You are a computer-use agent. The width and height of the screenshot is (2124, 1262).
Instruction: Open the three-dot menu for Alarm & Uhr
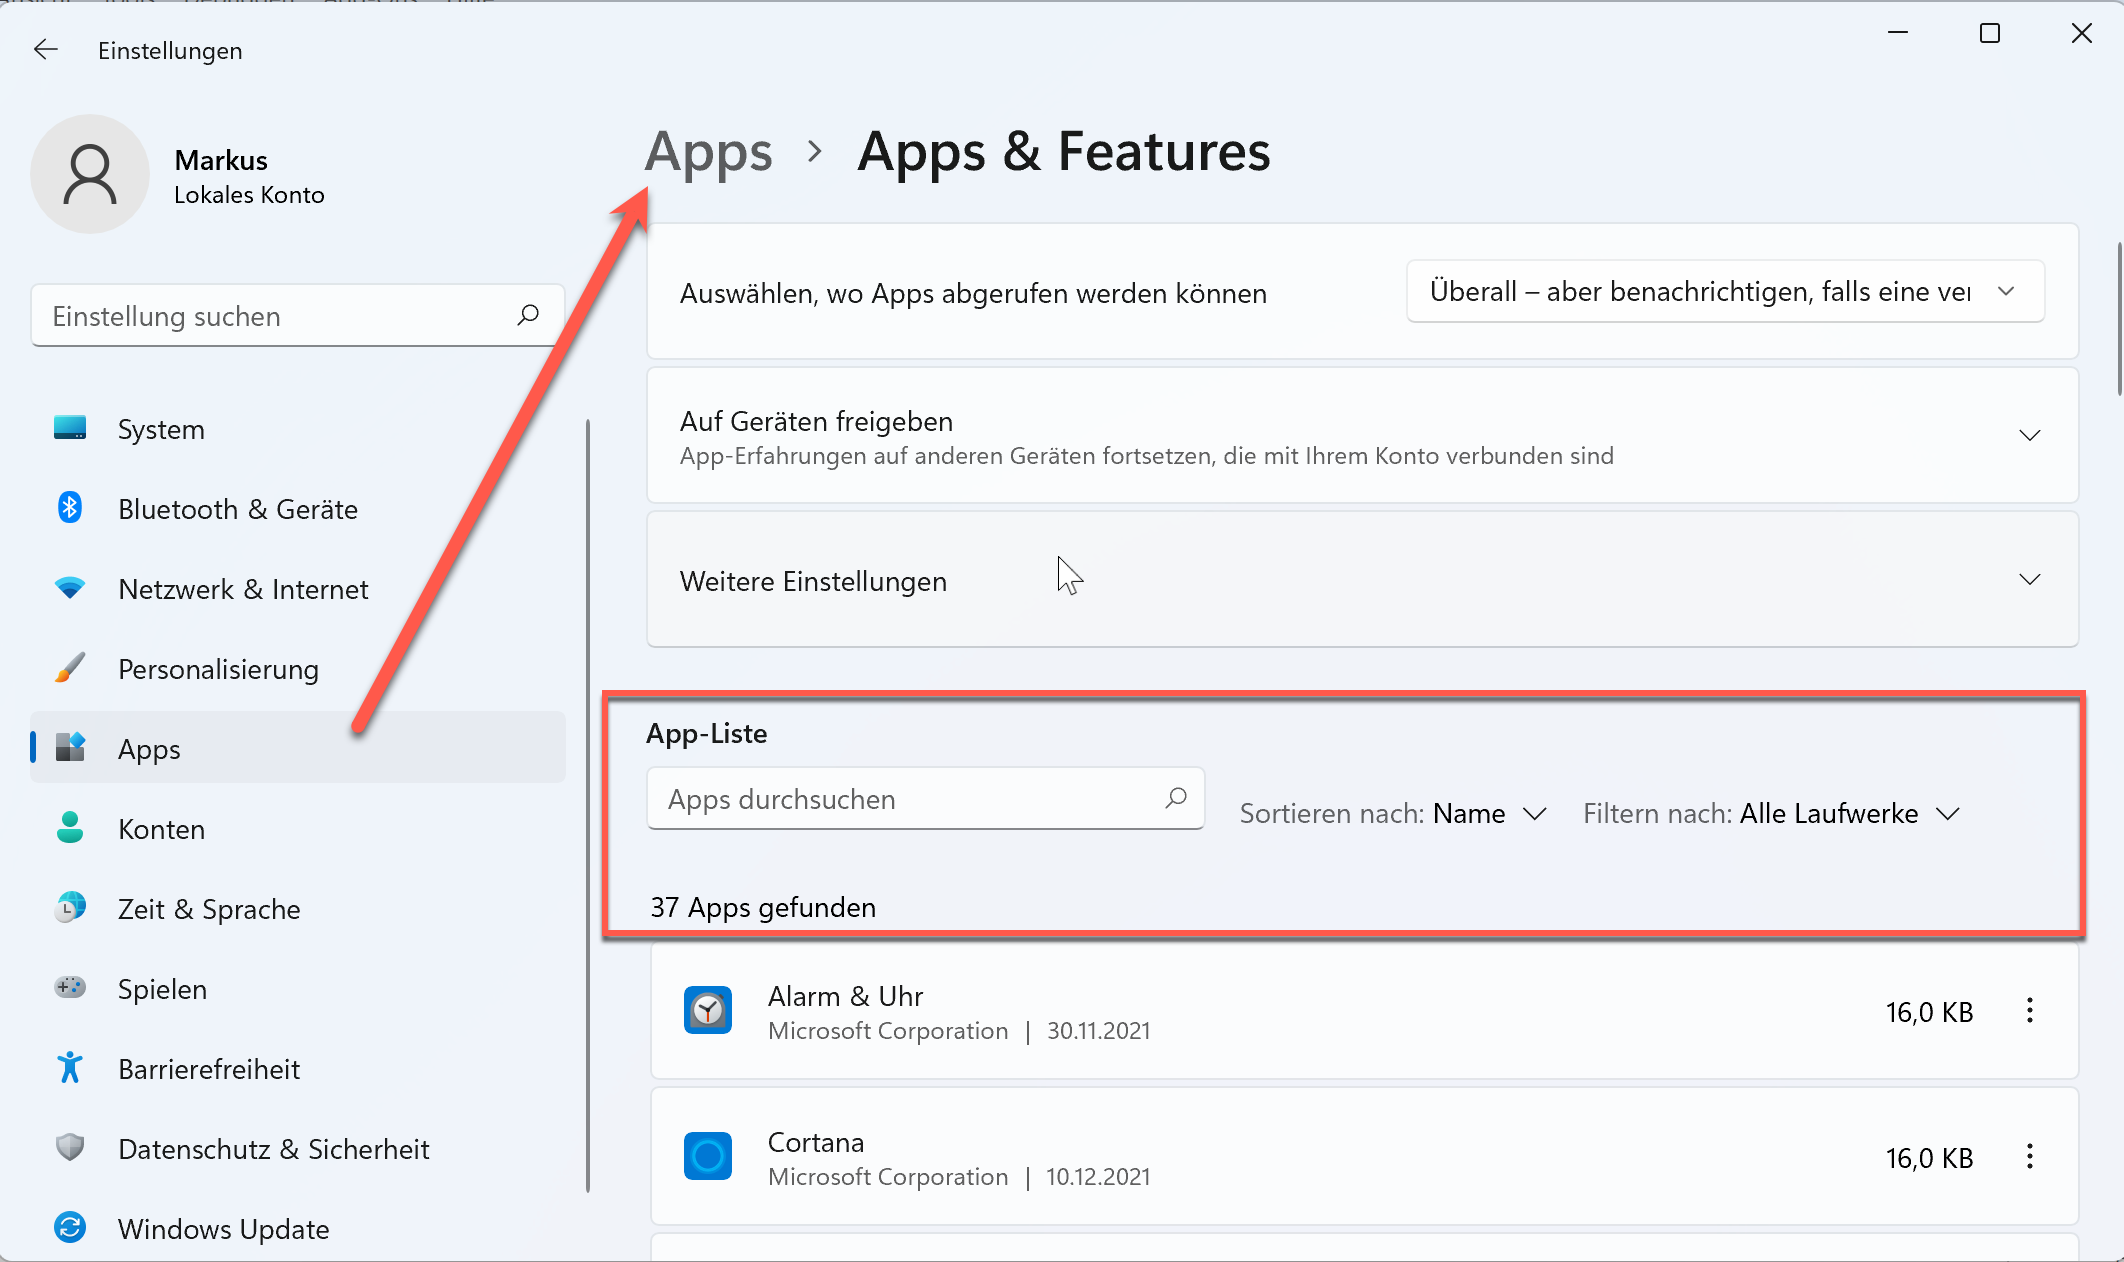[2030, 1010]
